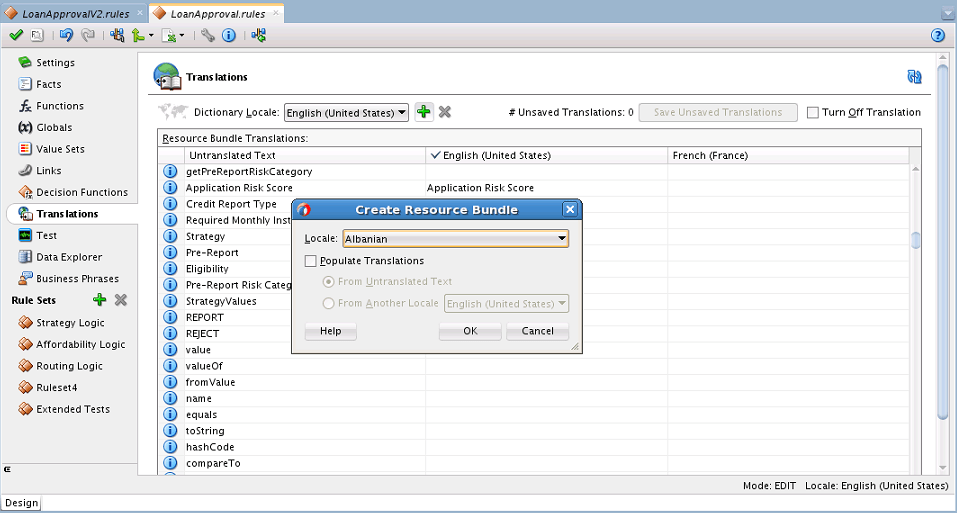Select From Untranslated Text radio button
957x513 pixels.
[x=328, y=282]
